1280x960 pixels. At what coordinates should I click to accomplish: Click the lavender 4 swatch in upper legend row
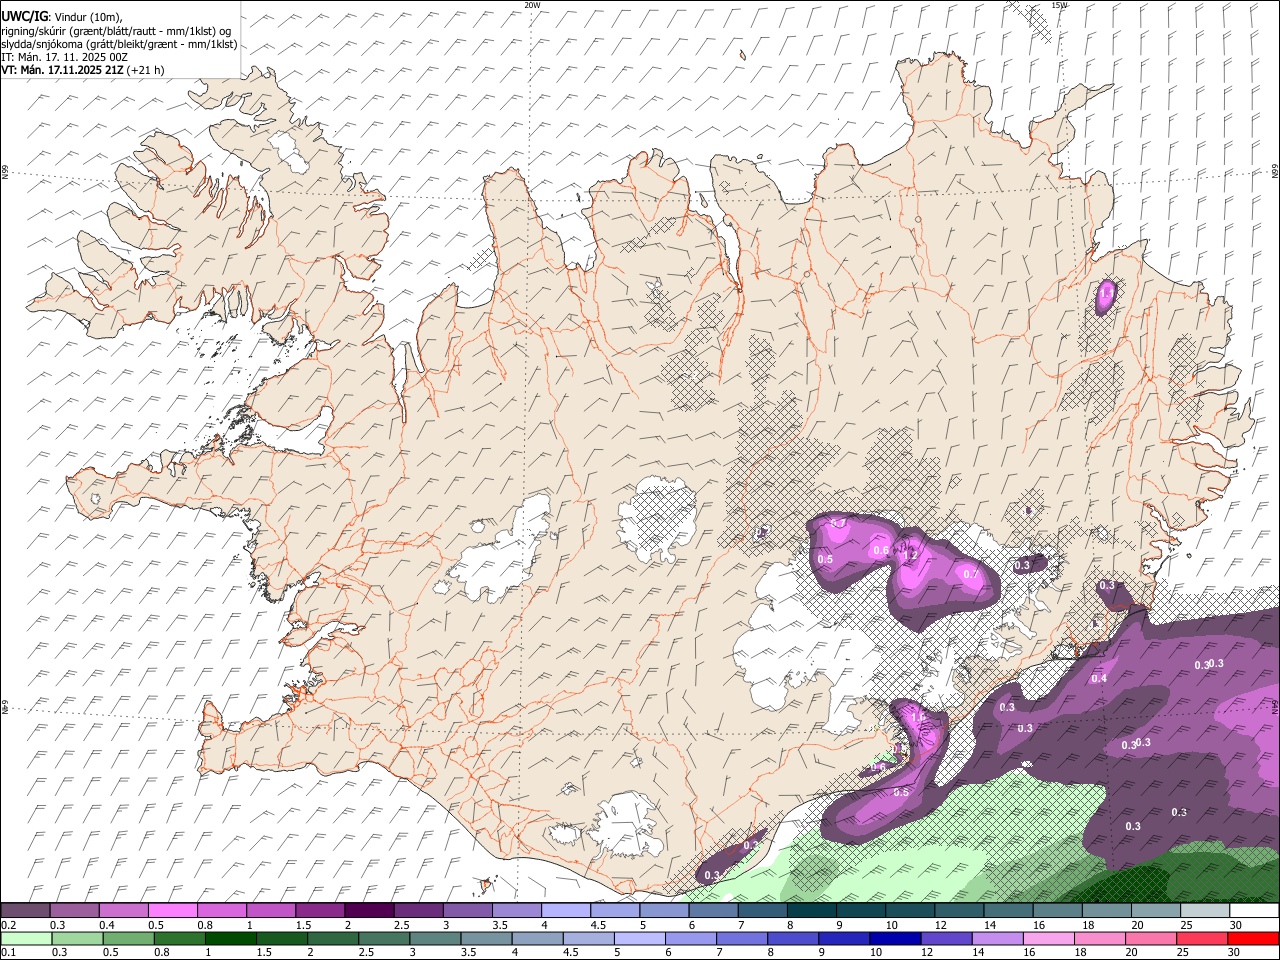pyautogui.click(x=566, y=911)
